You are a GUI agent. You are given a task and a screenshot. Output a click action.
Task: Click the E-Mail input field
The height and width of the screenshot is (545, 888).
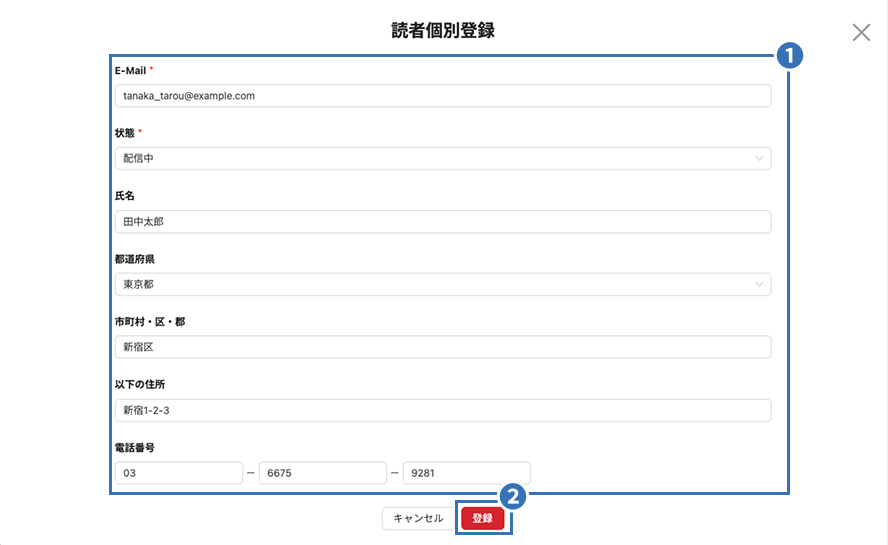[442, 95]
